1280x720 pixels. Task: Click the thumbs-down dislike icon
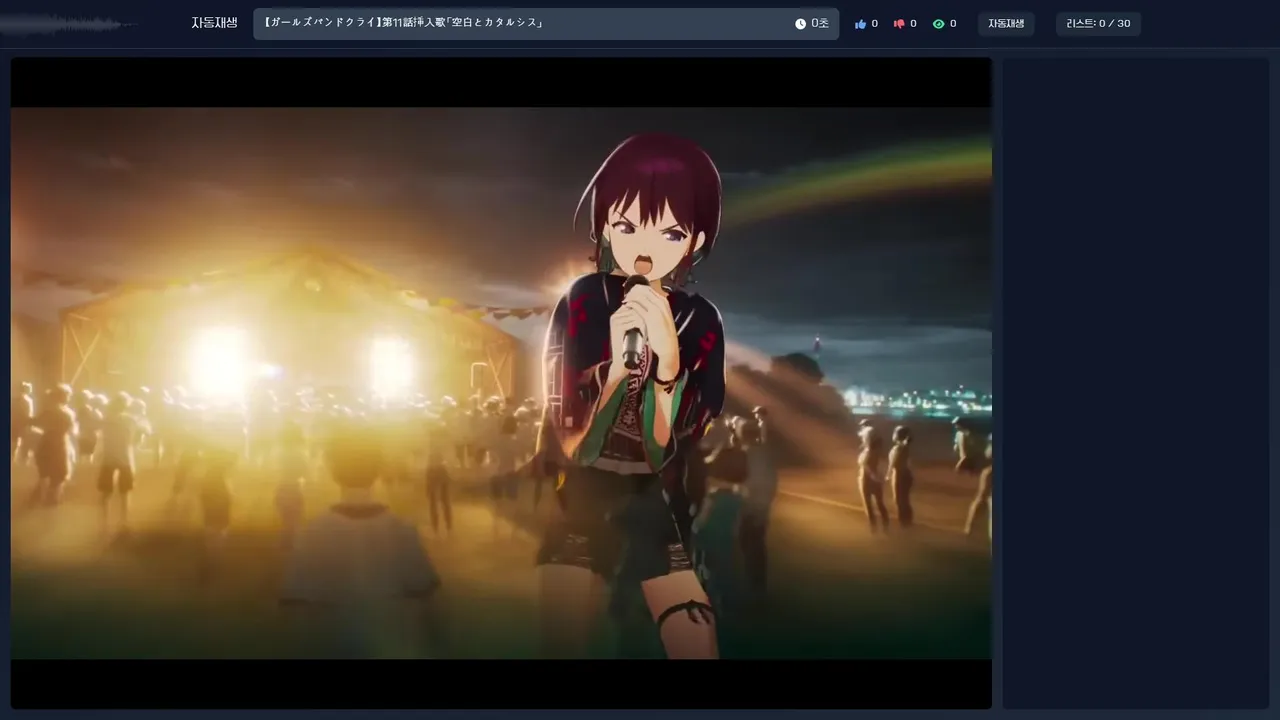(x=899, y=24)
